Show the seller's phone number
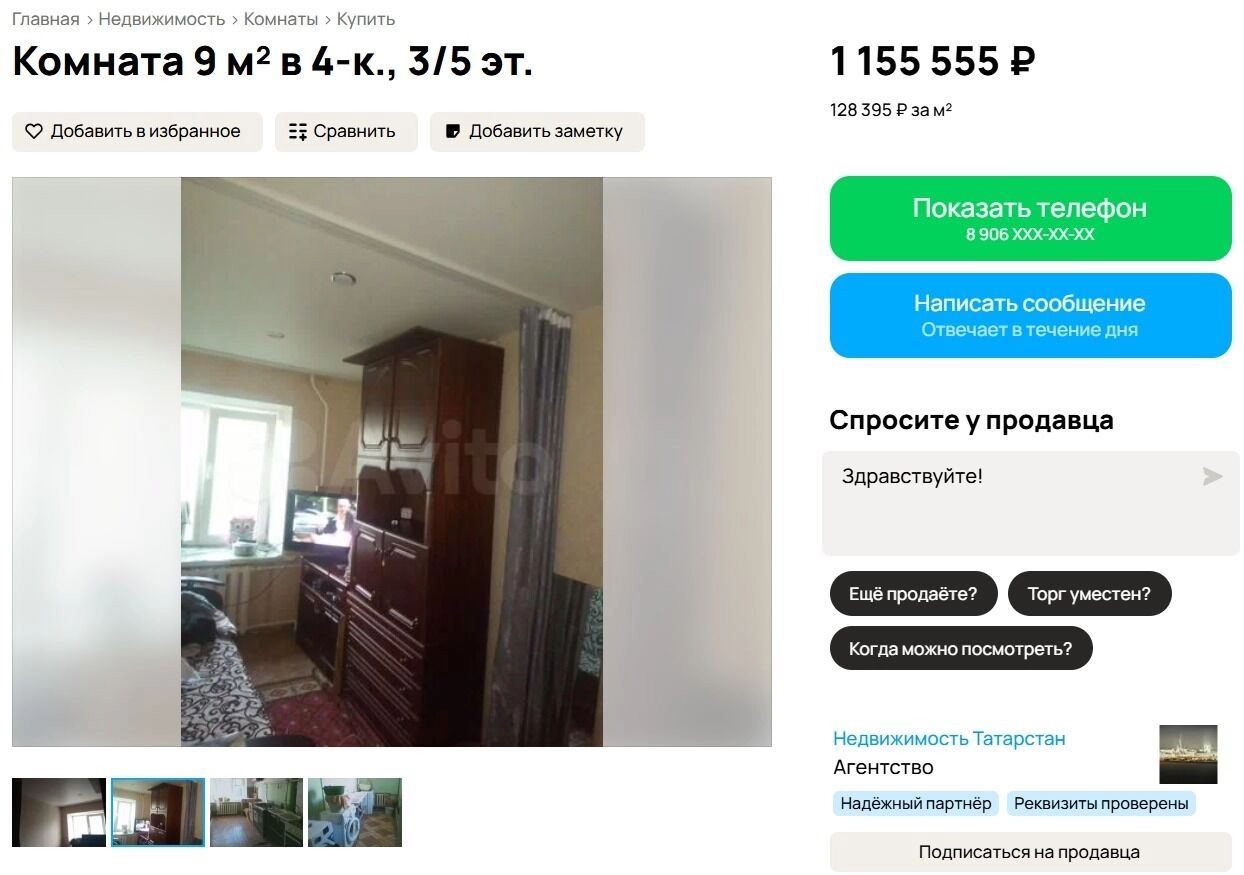1244x875 pixels. pos(1030,218)
